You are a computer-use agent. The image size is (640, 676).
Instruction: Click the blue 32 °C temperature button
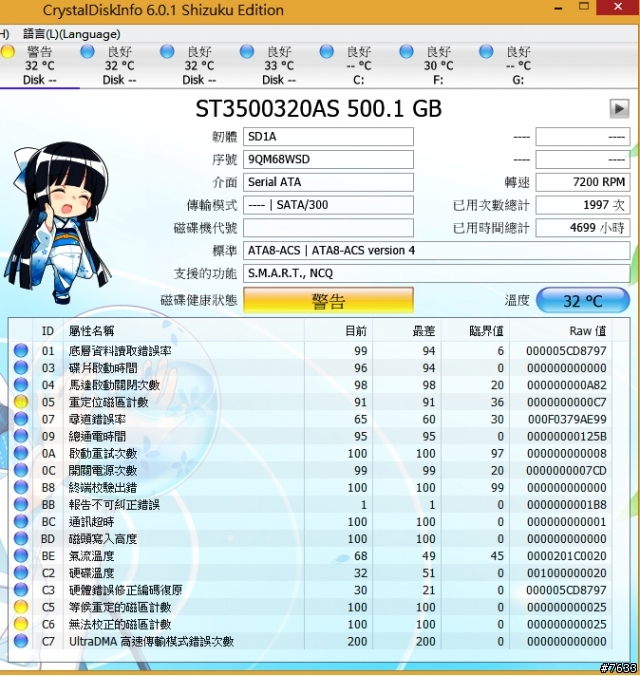click(x=582, y=300)
